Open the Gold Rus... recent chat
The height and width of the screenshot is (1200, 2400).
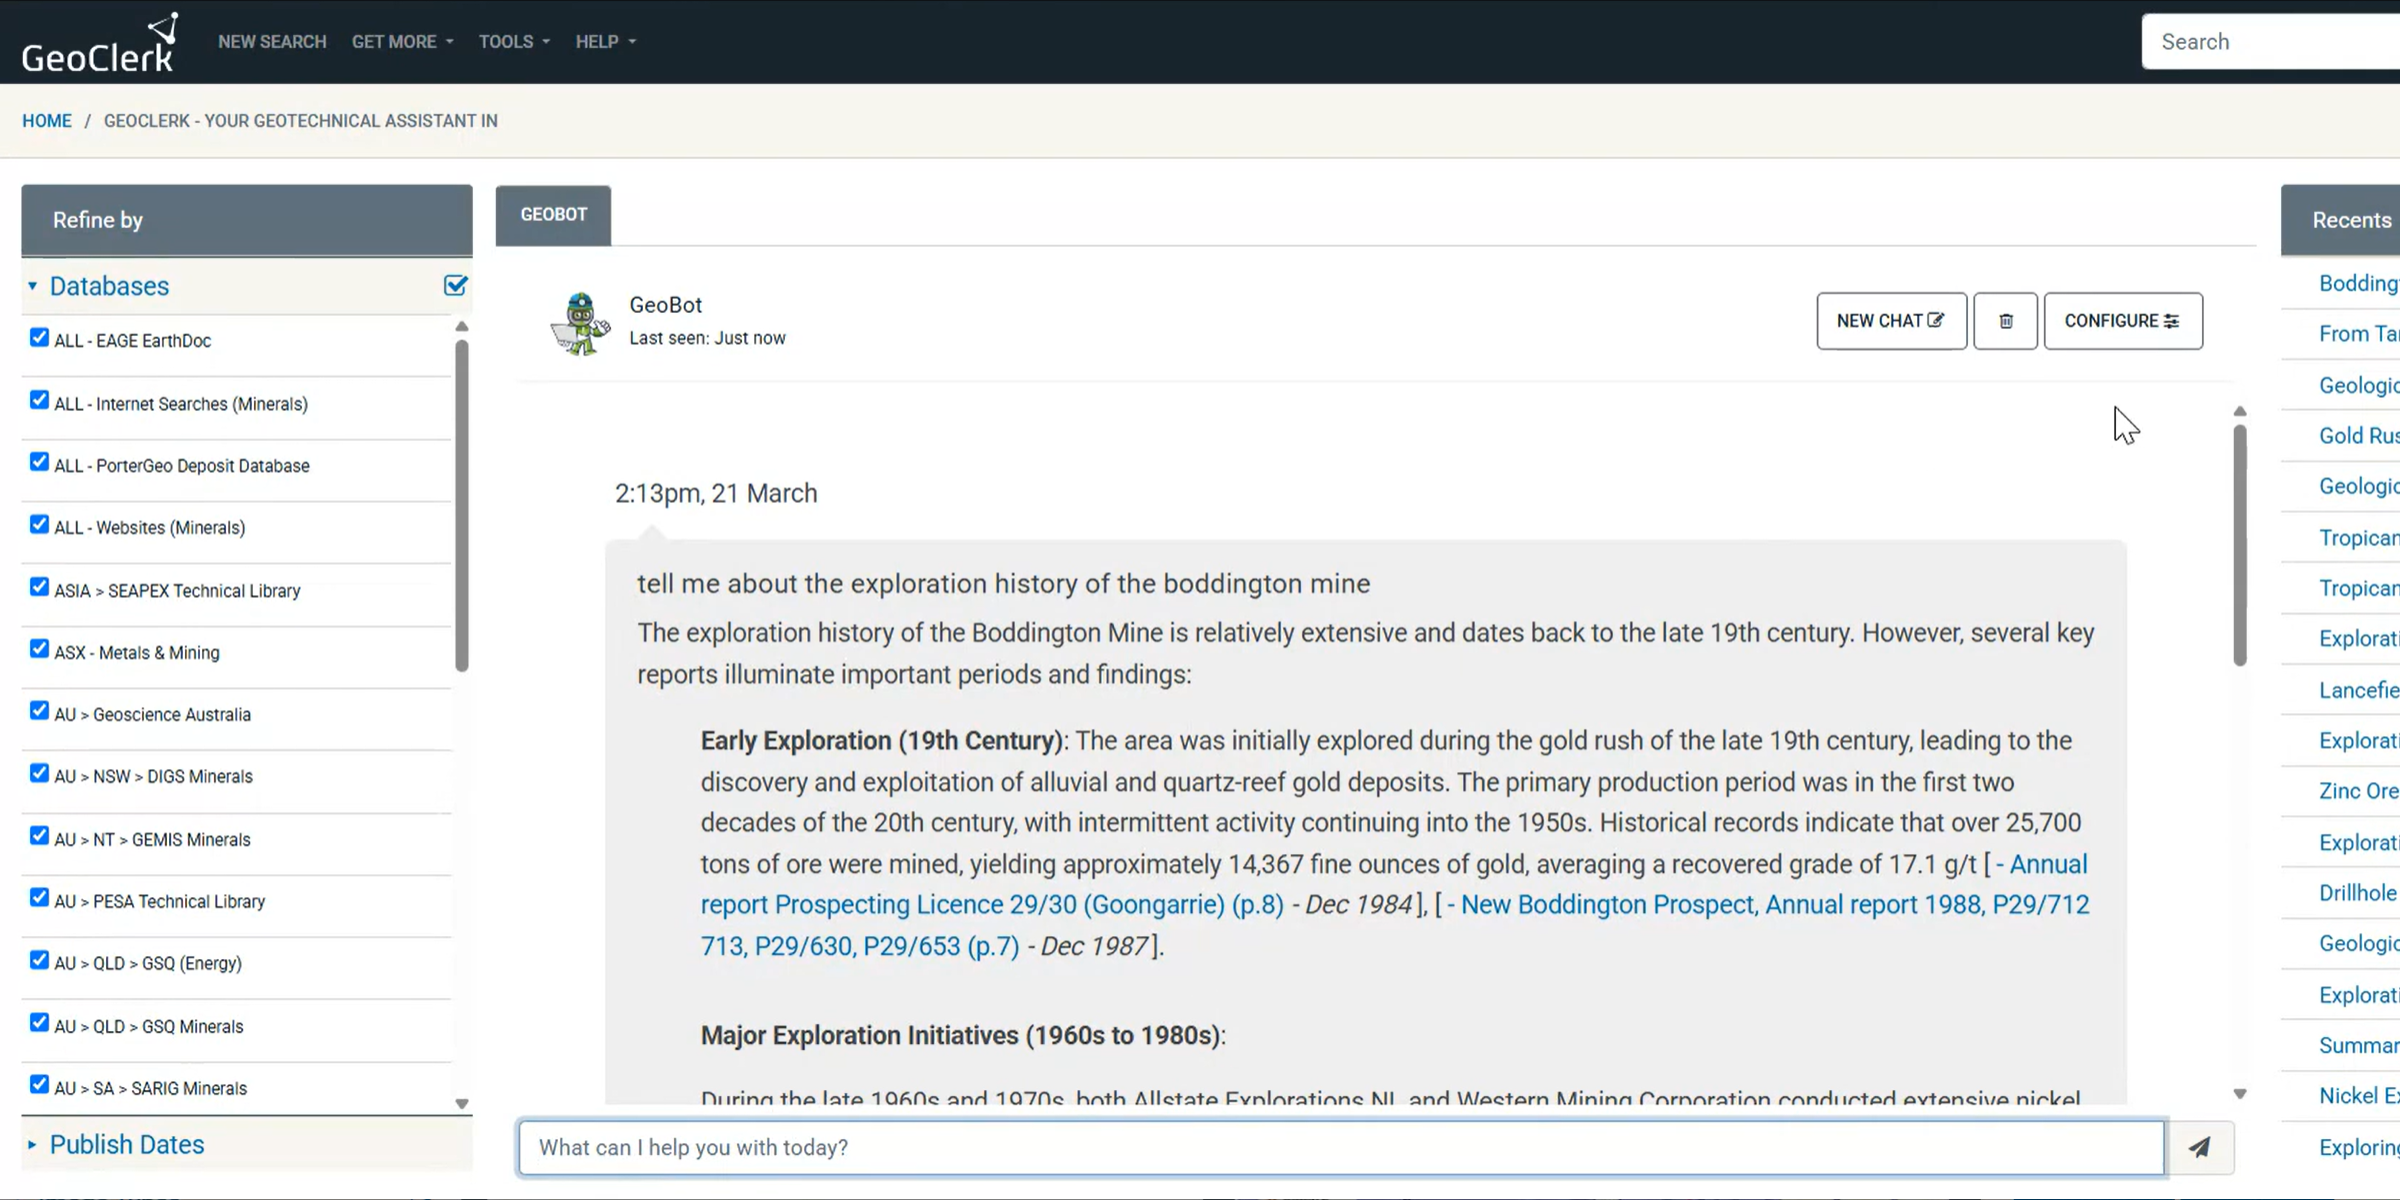coord(2358,435)
